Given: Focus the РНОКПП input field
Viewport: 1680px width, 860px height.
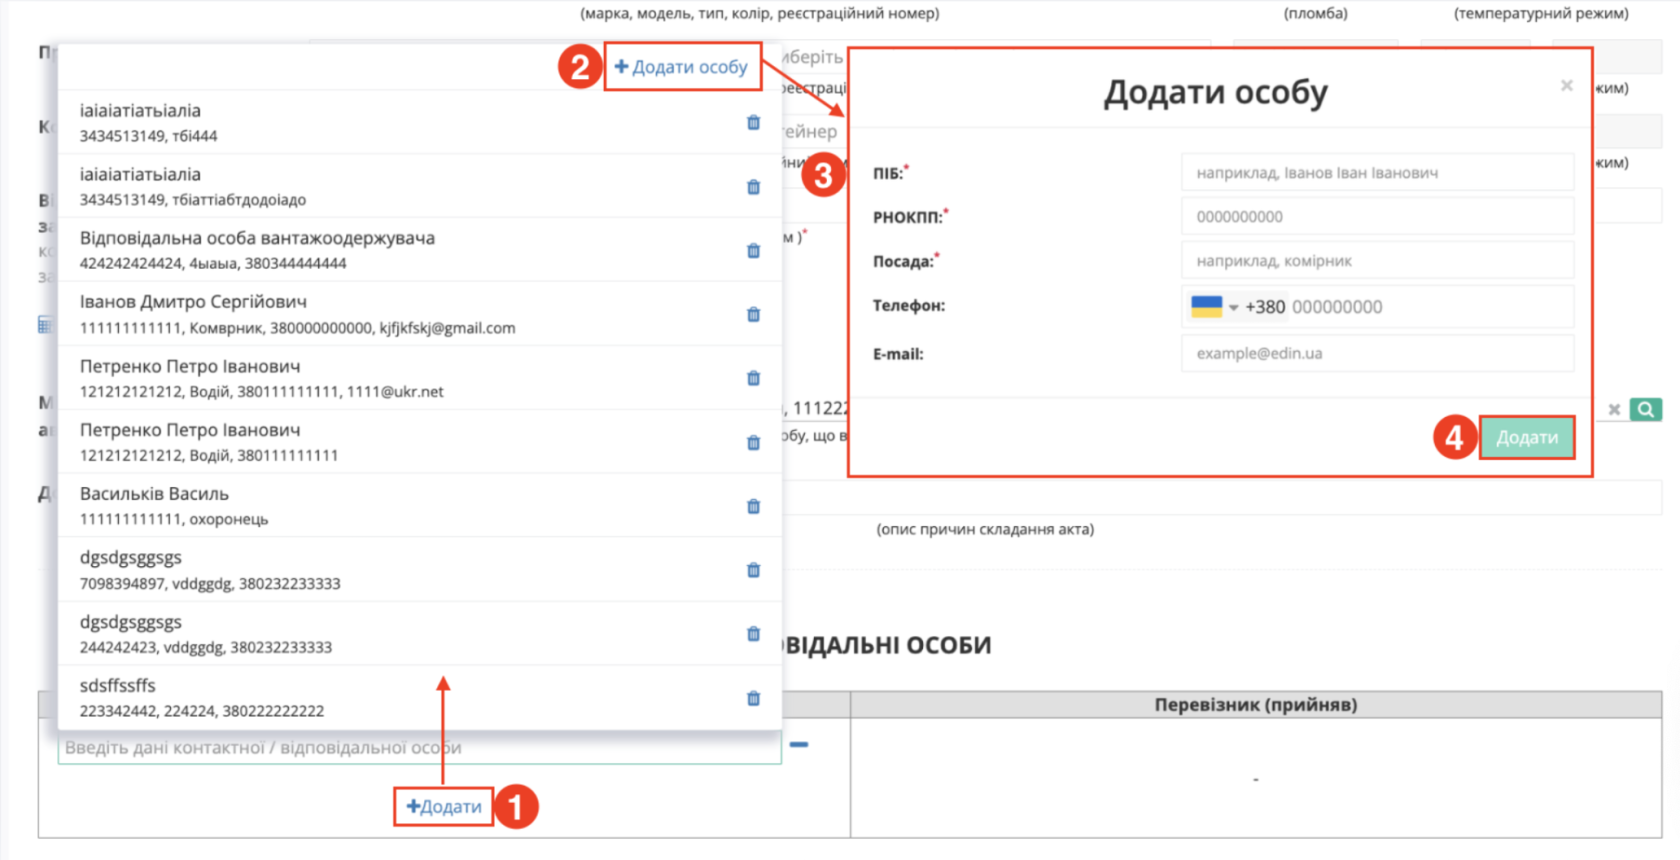Looking at the screenshot, I should click(x=1377, y=216).
